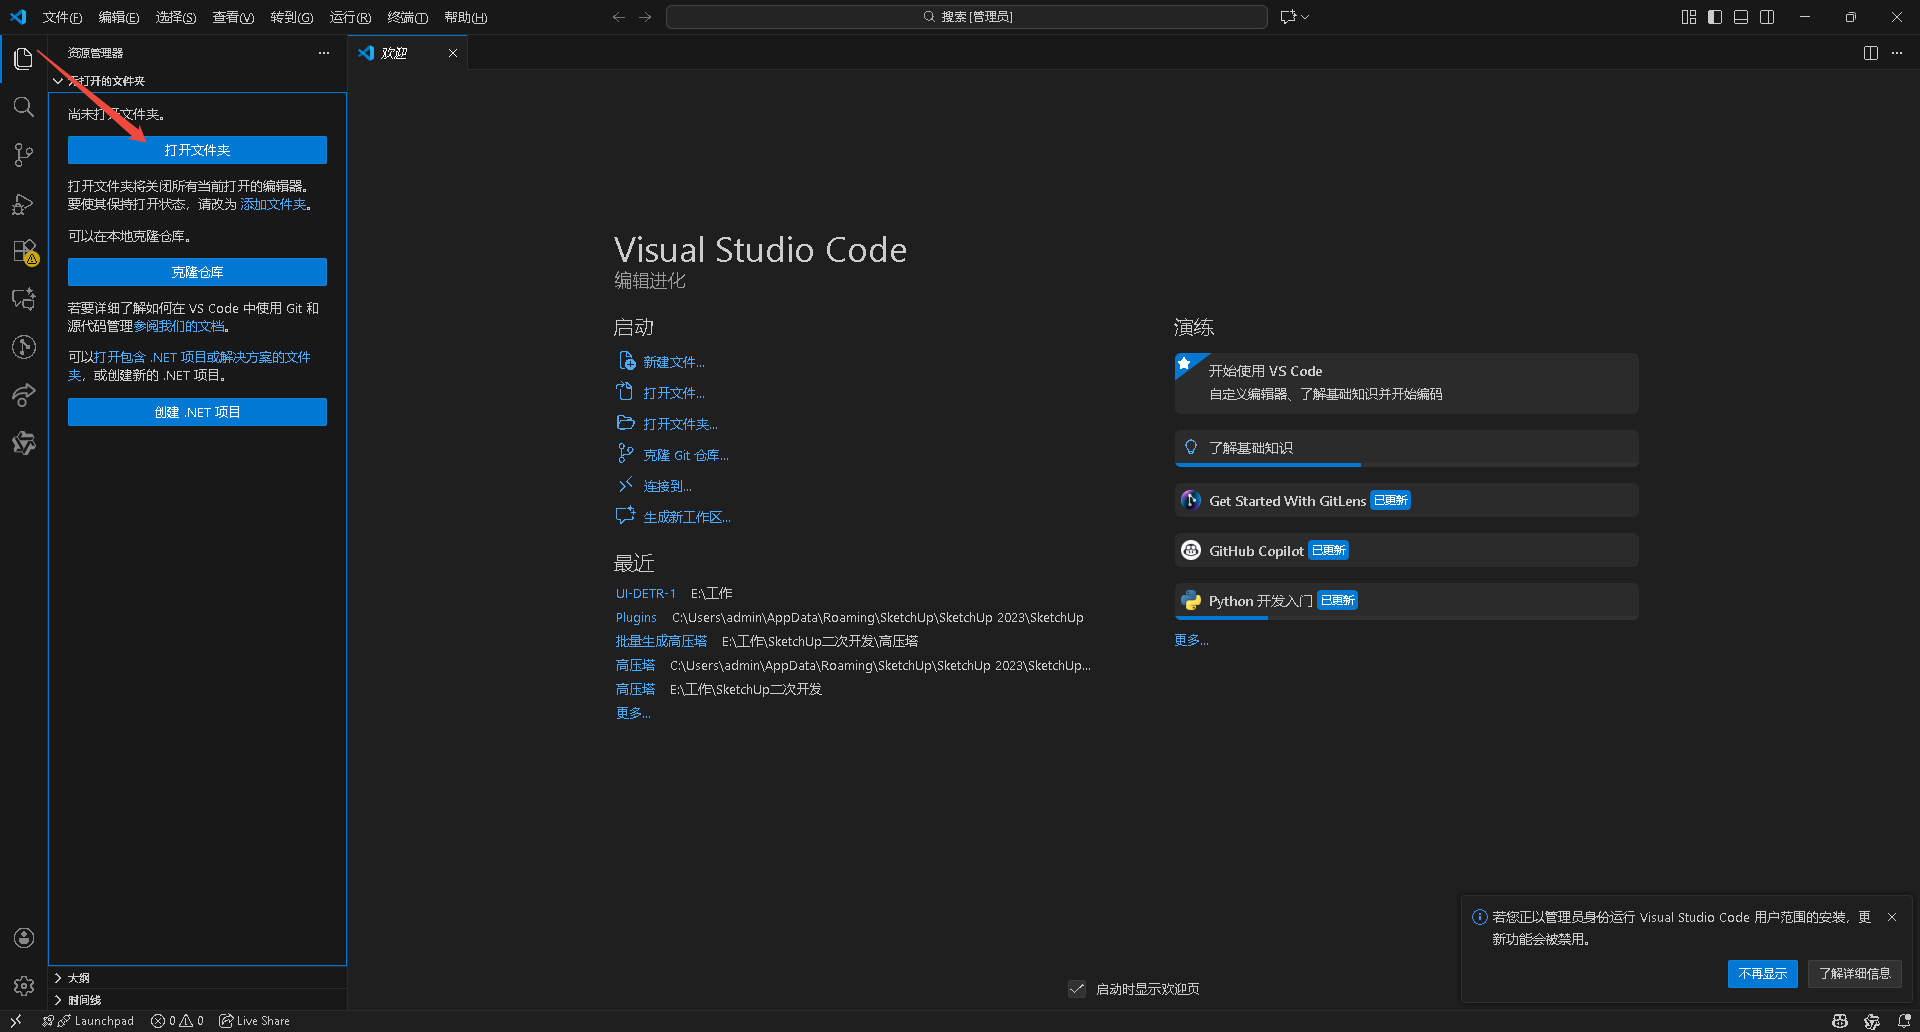The width and height of the screenshot is (1920, 1032).
Task: Open recent folder 批量生成高压塔
Action: pos(661,641)
